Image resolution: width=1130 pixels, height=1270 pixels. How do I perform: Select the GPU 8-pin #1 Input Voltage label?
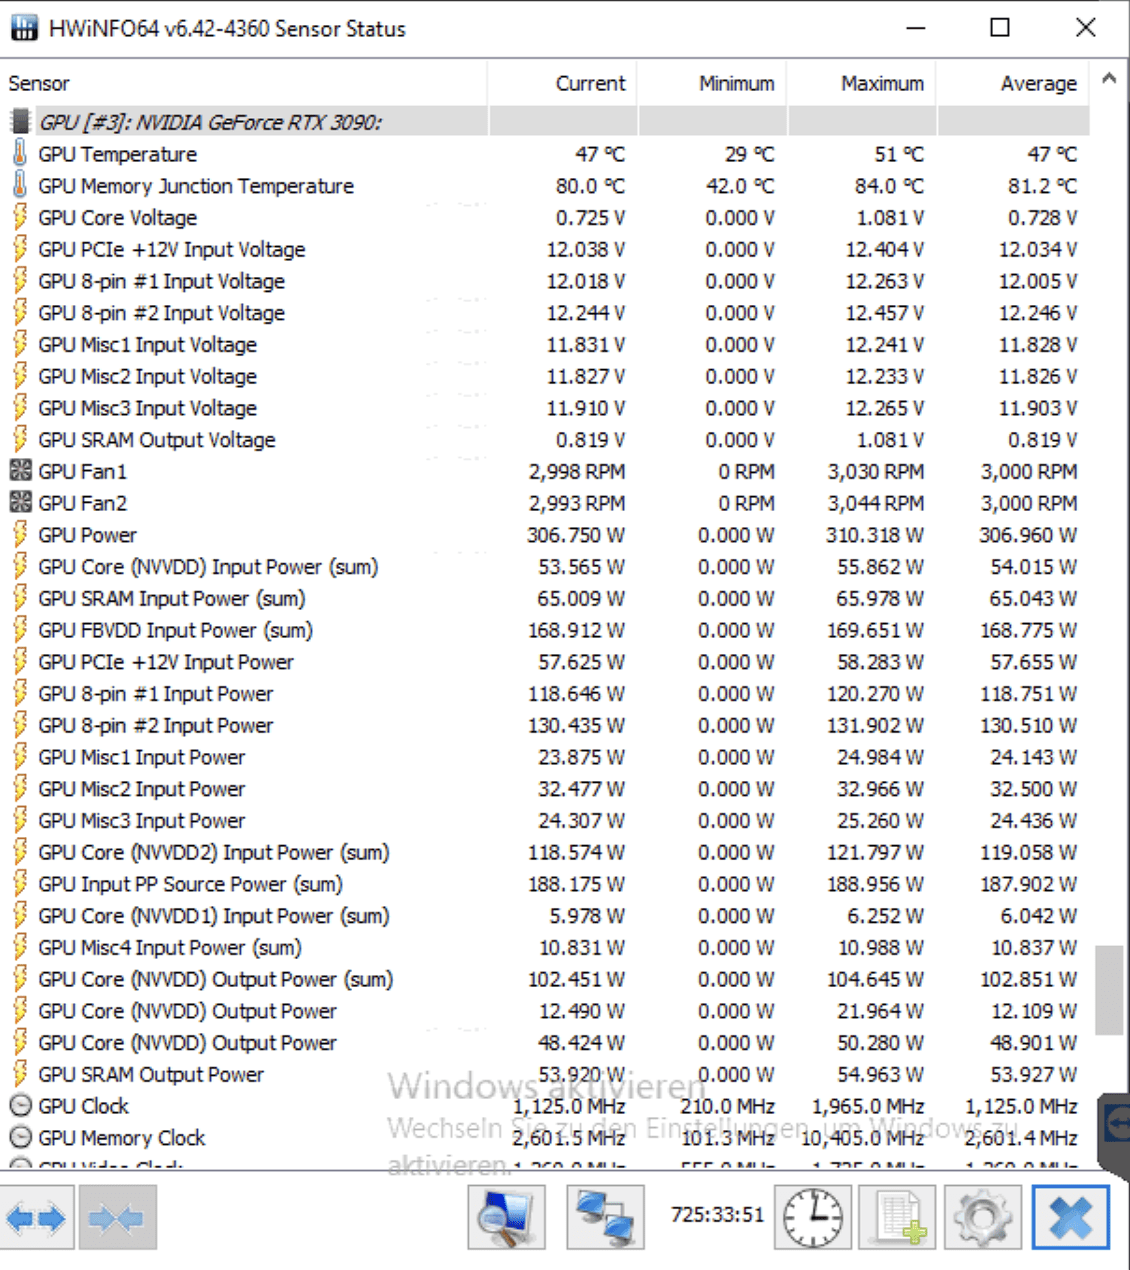coord(162,281)
